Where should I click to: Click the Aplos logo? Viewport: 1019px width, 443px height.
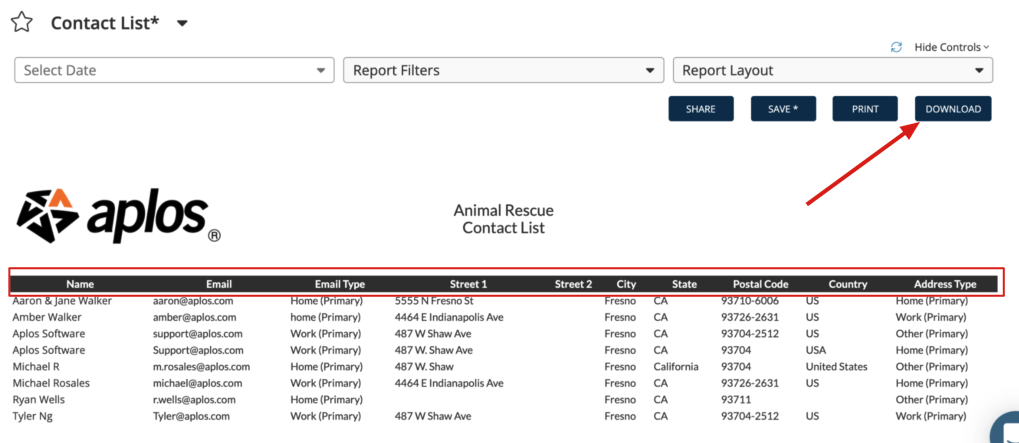pos(118,216)
